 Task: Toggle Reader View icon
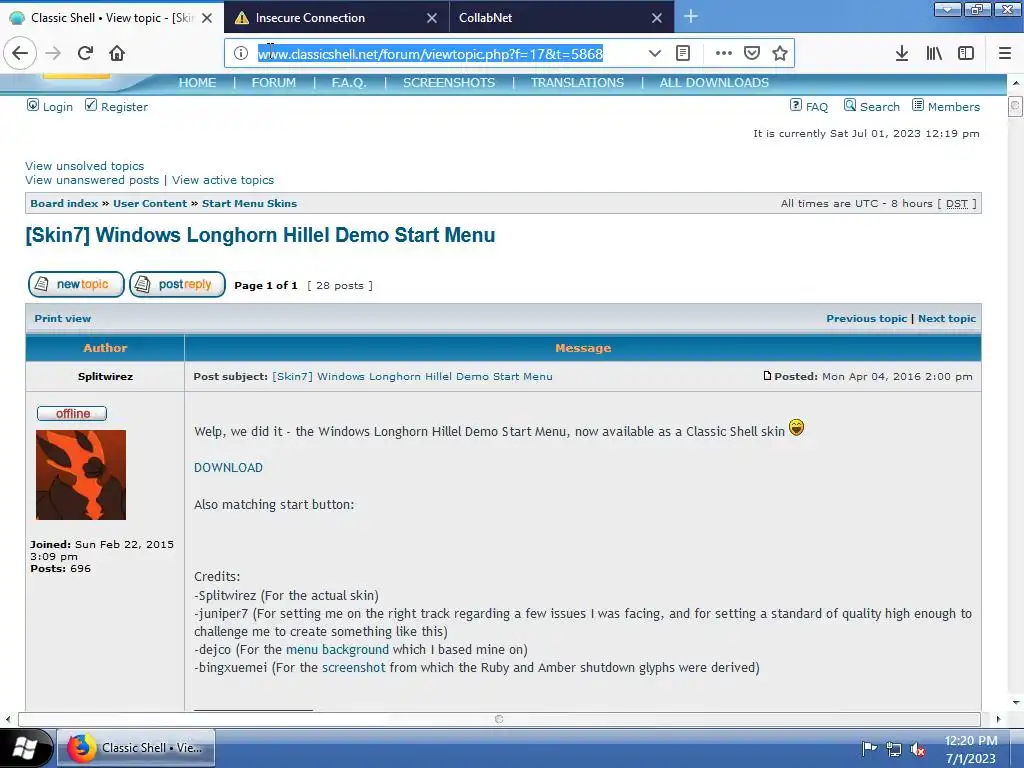pos(682,53)
